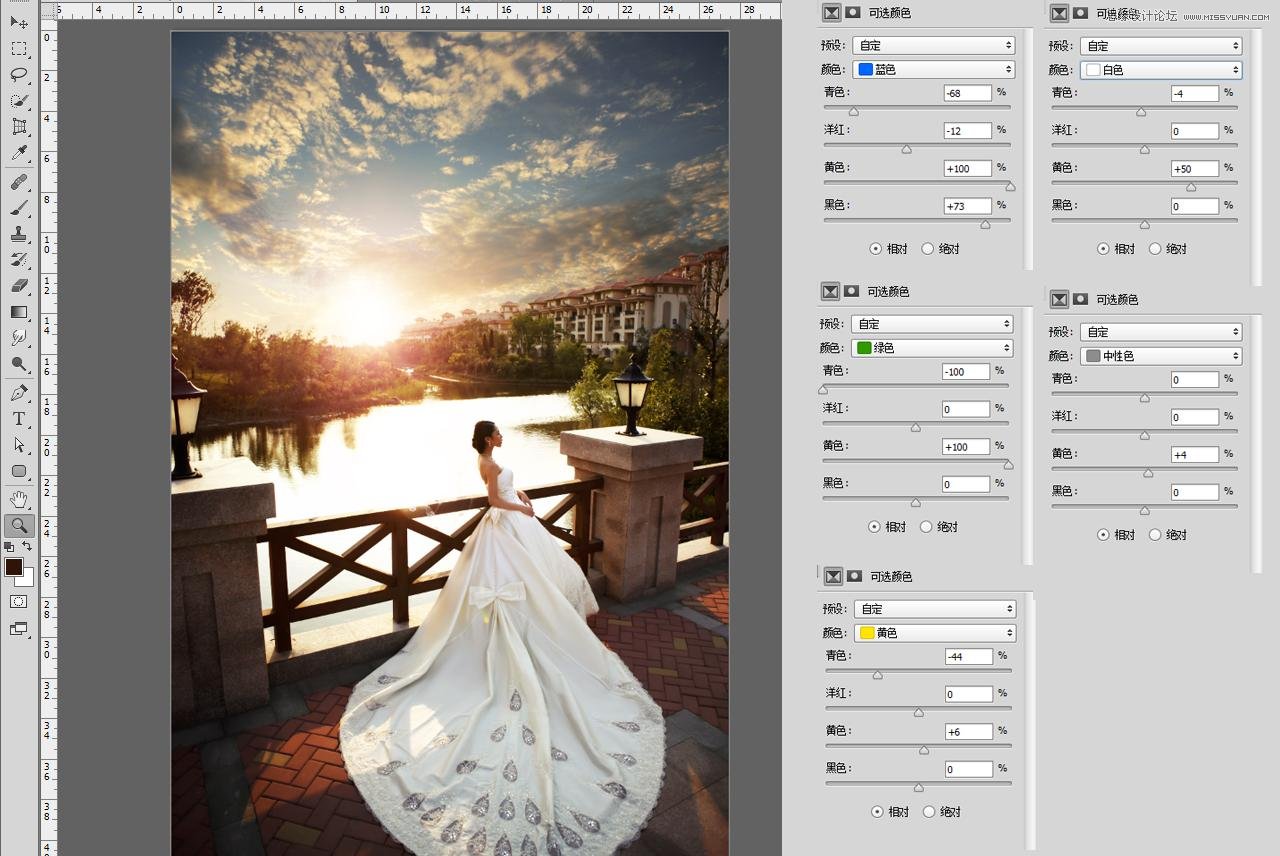Click the adjustment icon in the 绿色 panel header

[830, 291]
